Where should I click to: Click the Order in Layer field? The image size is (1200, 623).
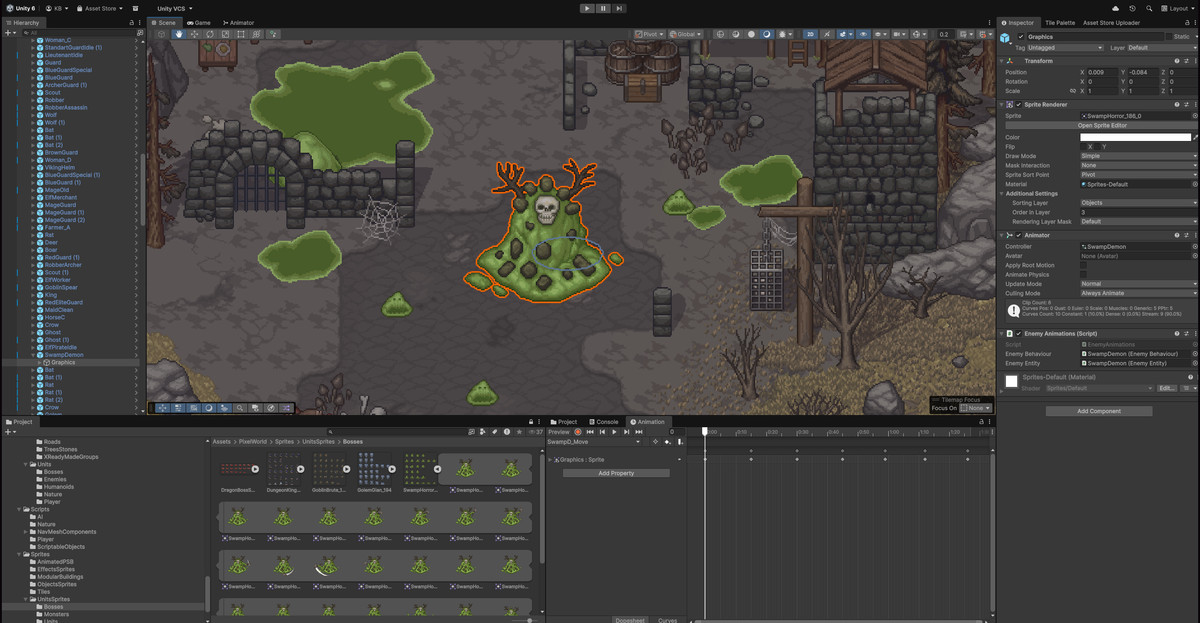pyautogui.click(x=1138, y=212)
